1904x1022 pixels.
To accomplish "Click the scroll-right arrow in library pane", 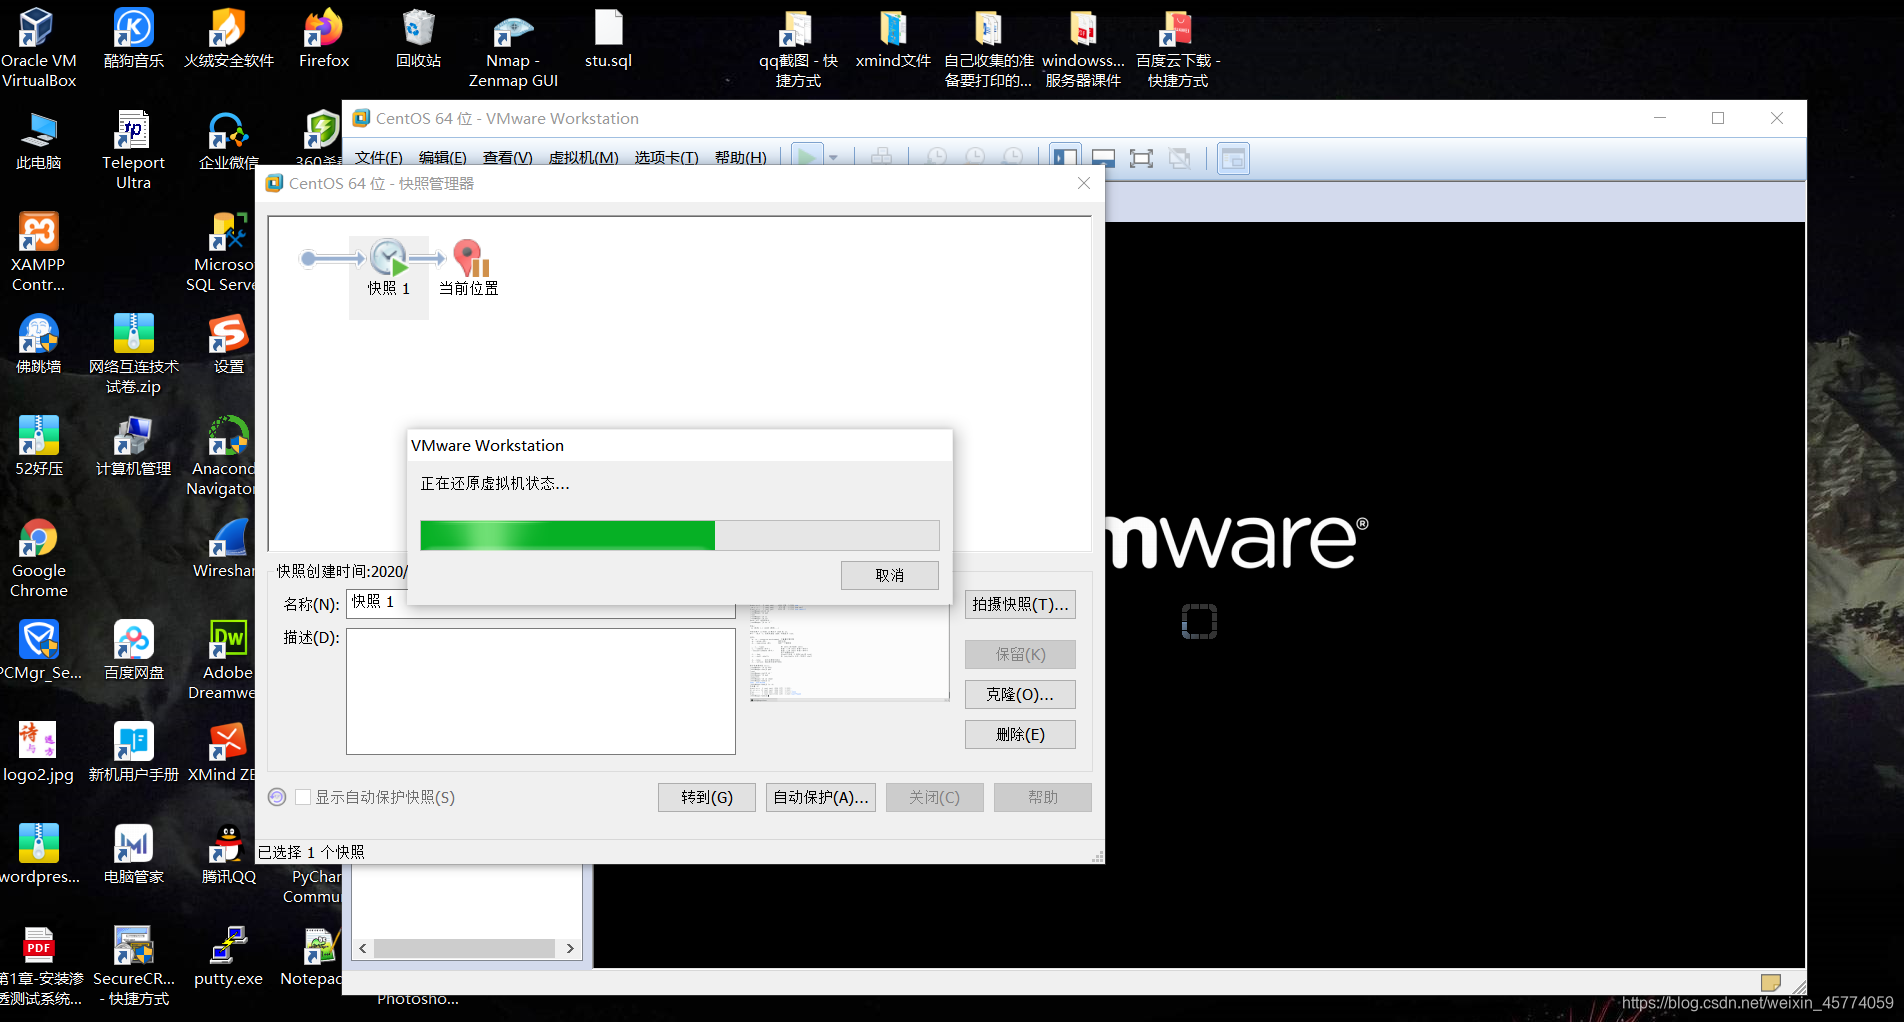I will tap(570, 948).
